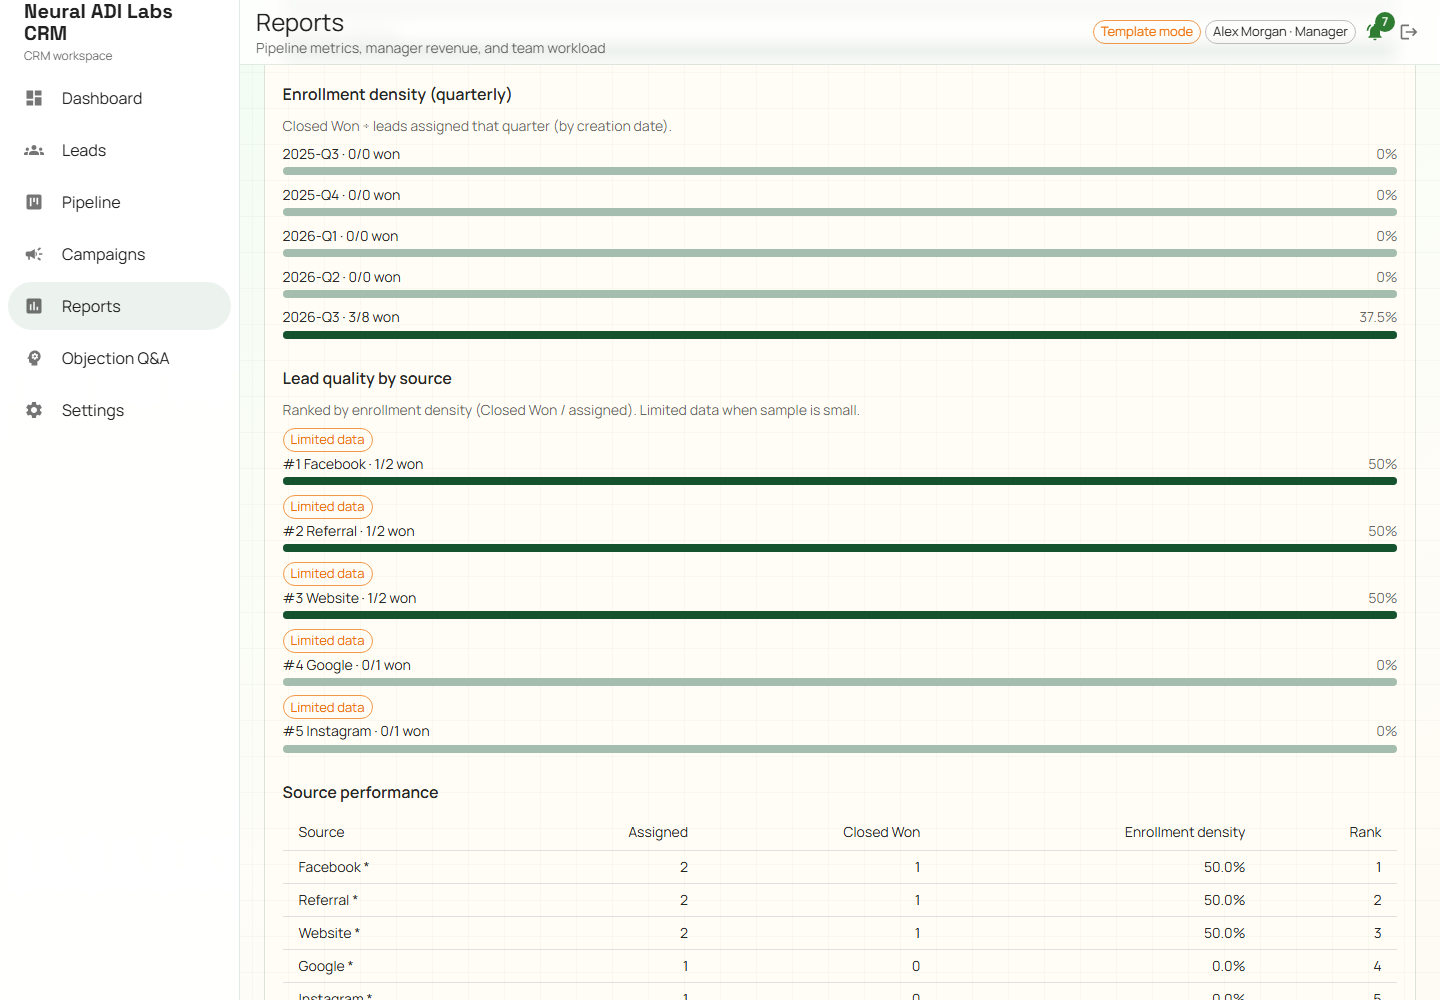Click the 2026-Q3 37.5% progress bar
The image size is (1440, 1000).
[x=840, y=335]
